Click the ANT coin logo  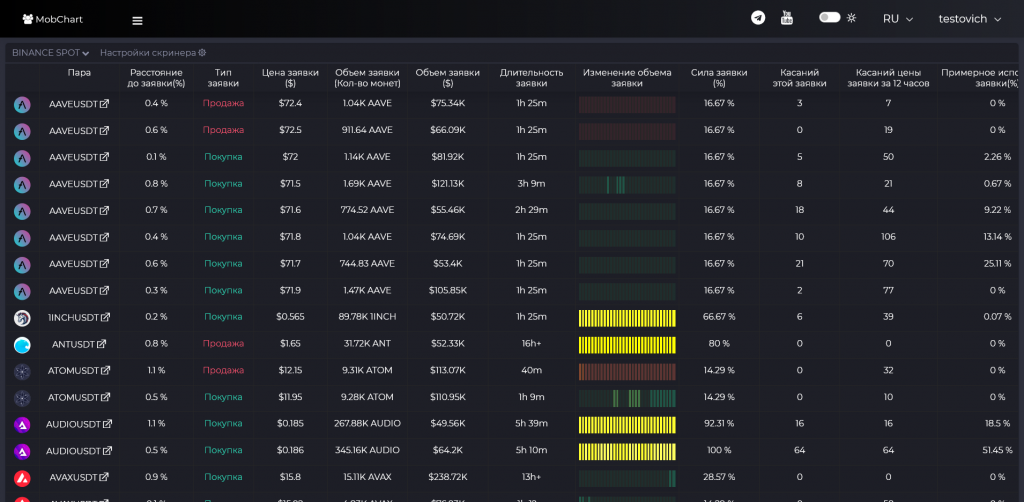22,345
